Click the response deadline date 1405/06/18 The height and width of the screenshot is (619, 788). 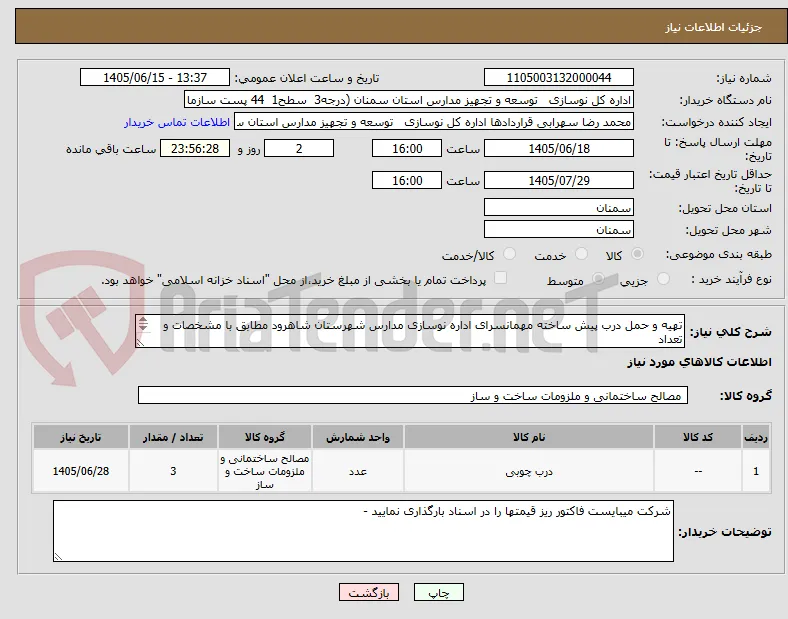pyautogui.click(x=559, y=148)
